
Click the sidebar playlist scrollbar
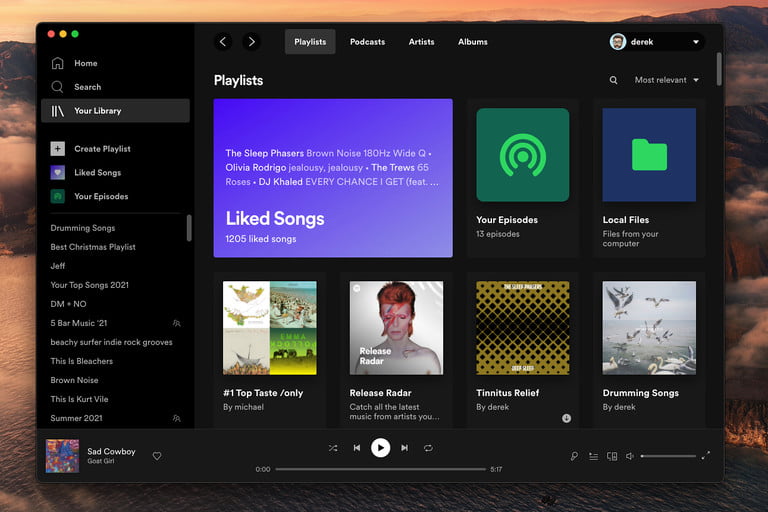[x=189, y=228]
